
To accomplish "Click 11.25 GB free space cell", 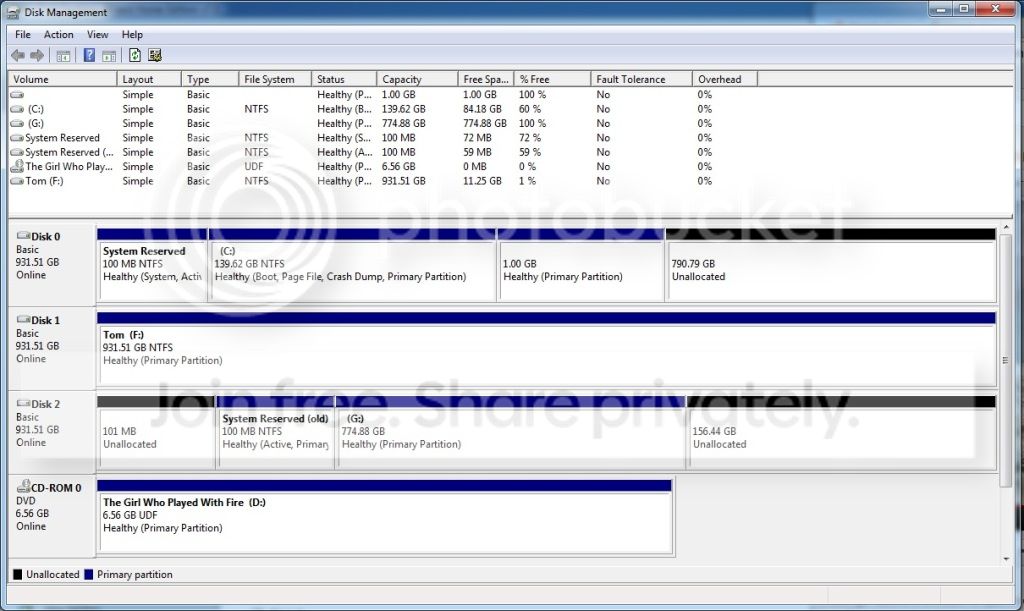I will click(x=483, y=181).
